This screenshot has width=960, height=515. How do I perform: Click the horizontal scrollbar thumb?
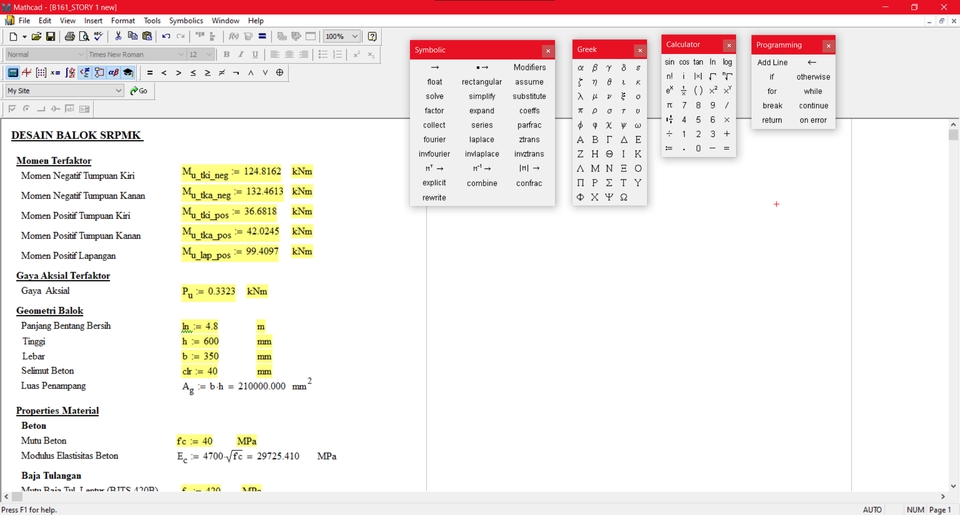pos(18,497)
